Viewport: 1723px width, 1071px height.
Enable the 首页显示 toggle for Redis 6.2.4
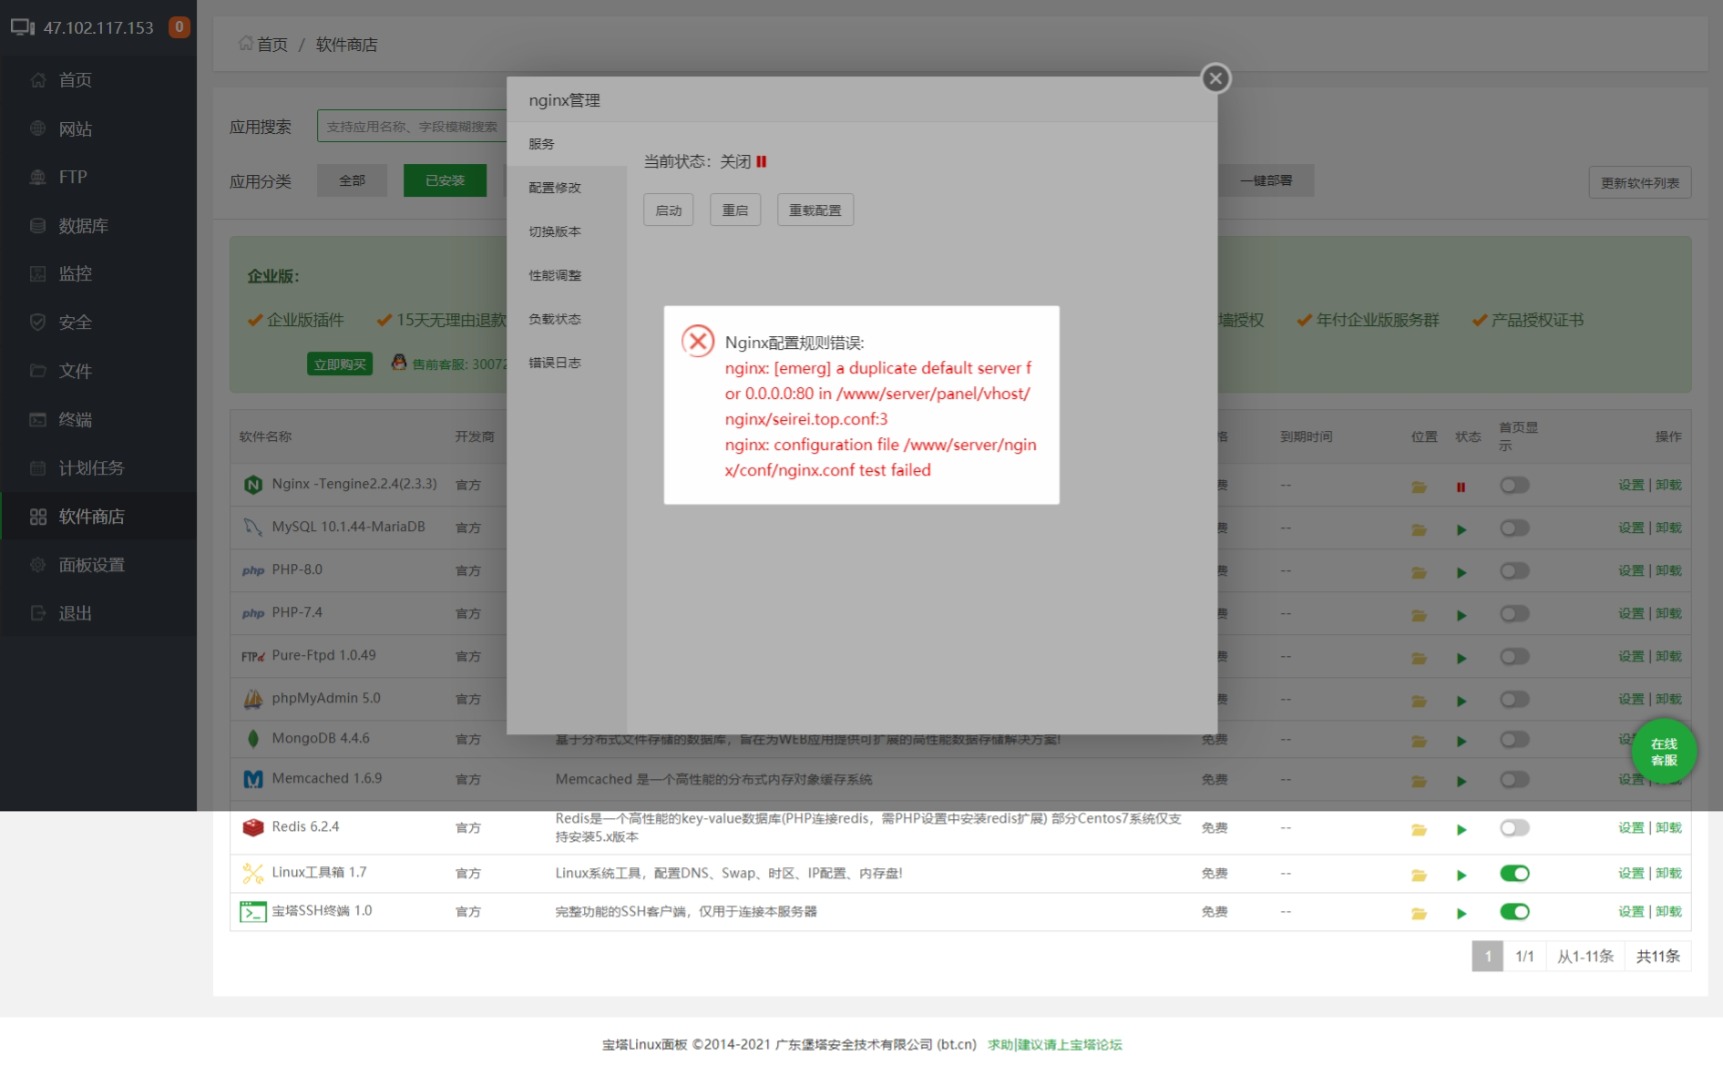(1514, 829)
